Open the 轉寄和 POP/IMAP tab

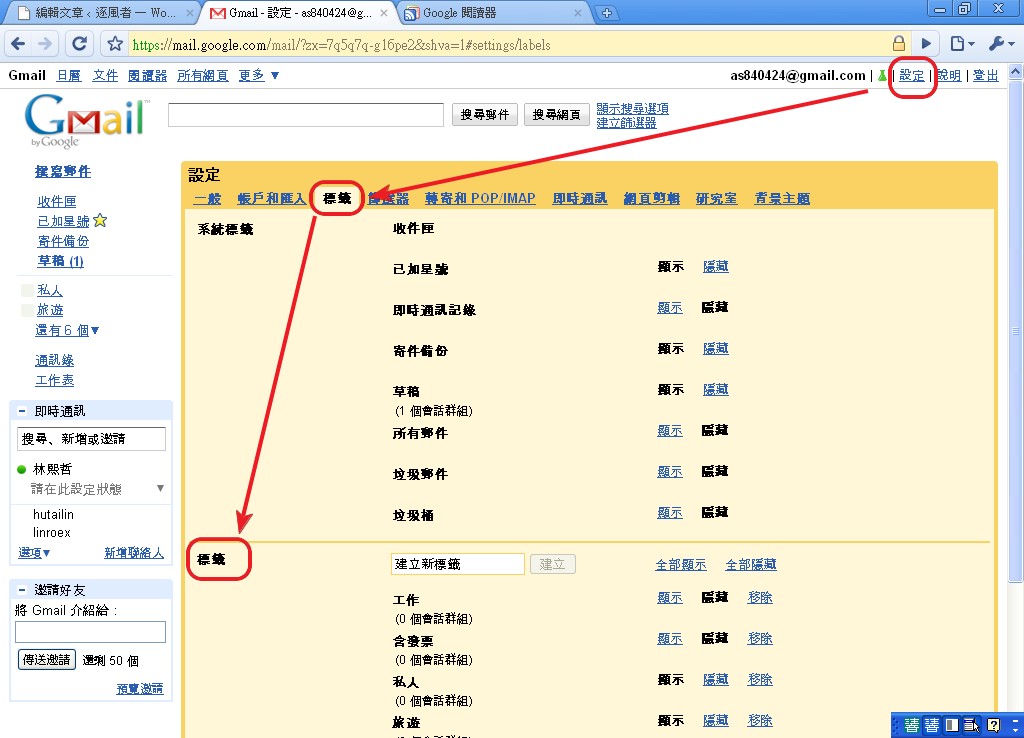point(480,199)
